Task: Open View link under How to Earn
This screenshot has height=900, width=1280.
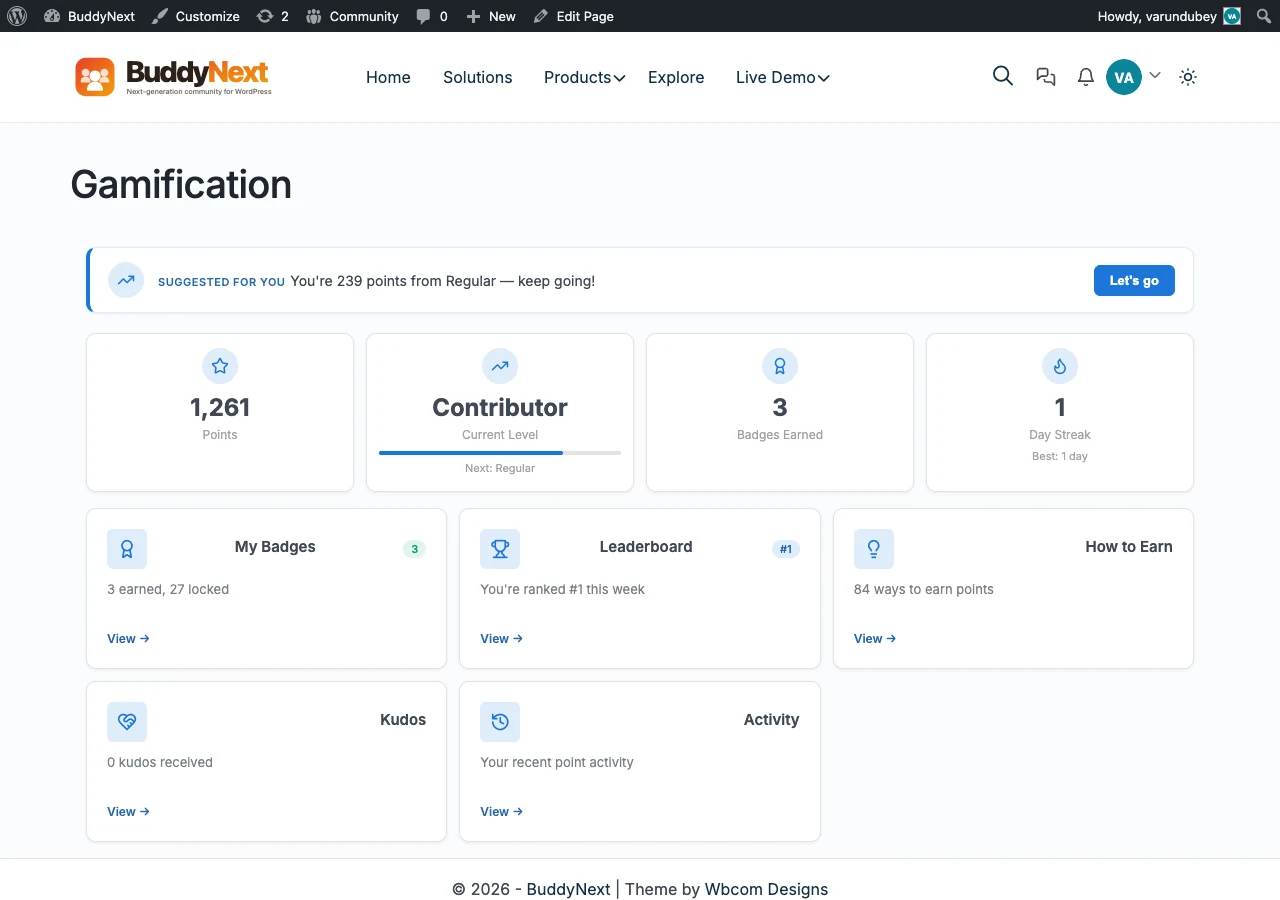Action: point(875,638)
